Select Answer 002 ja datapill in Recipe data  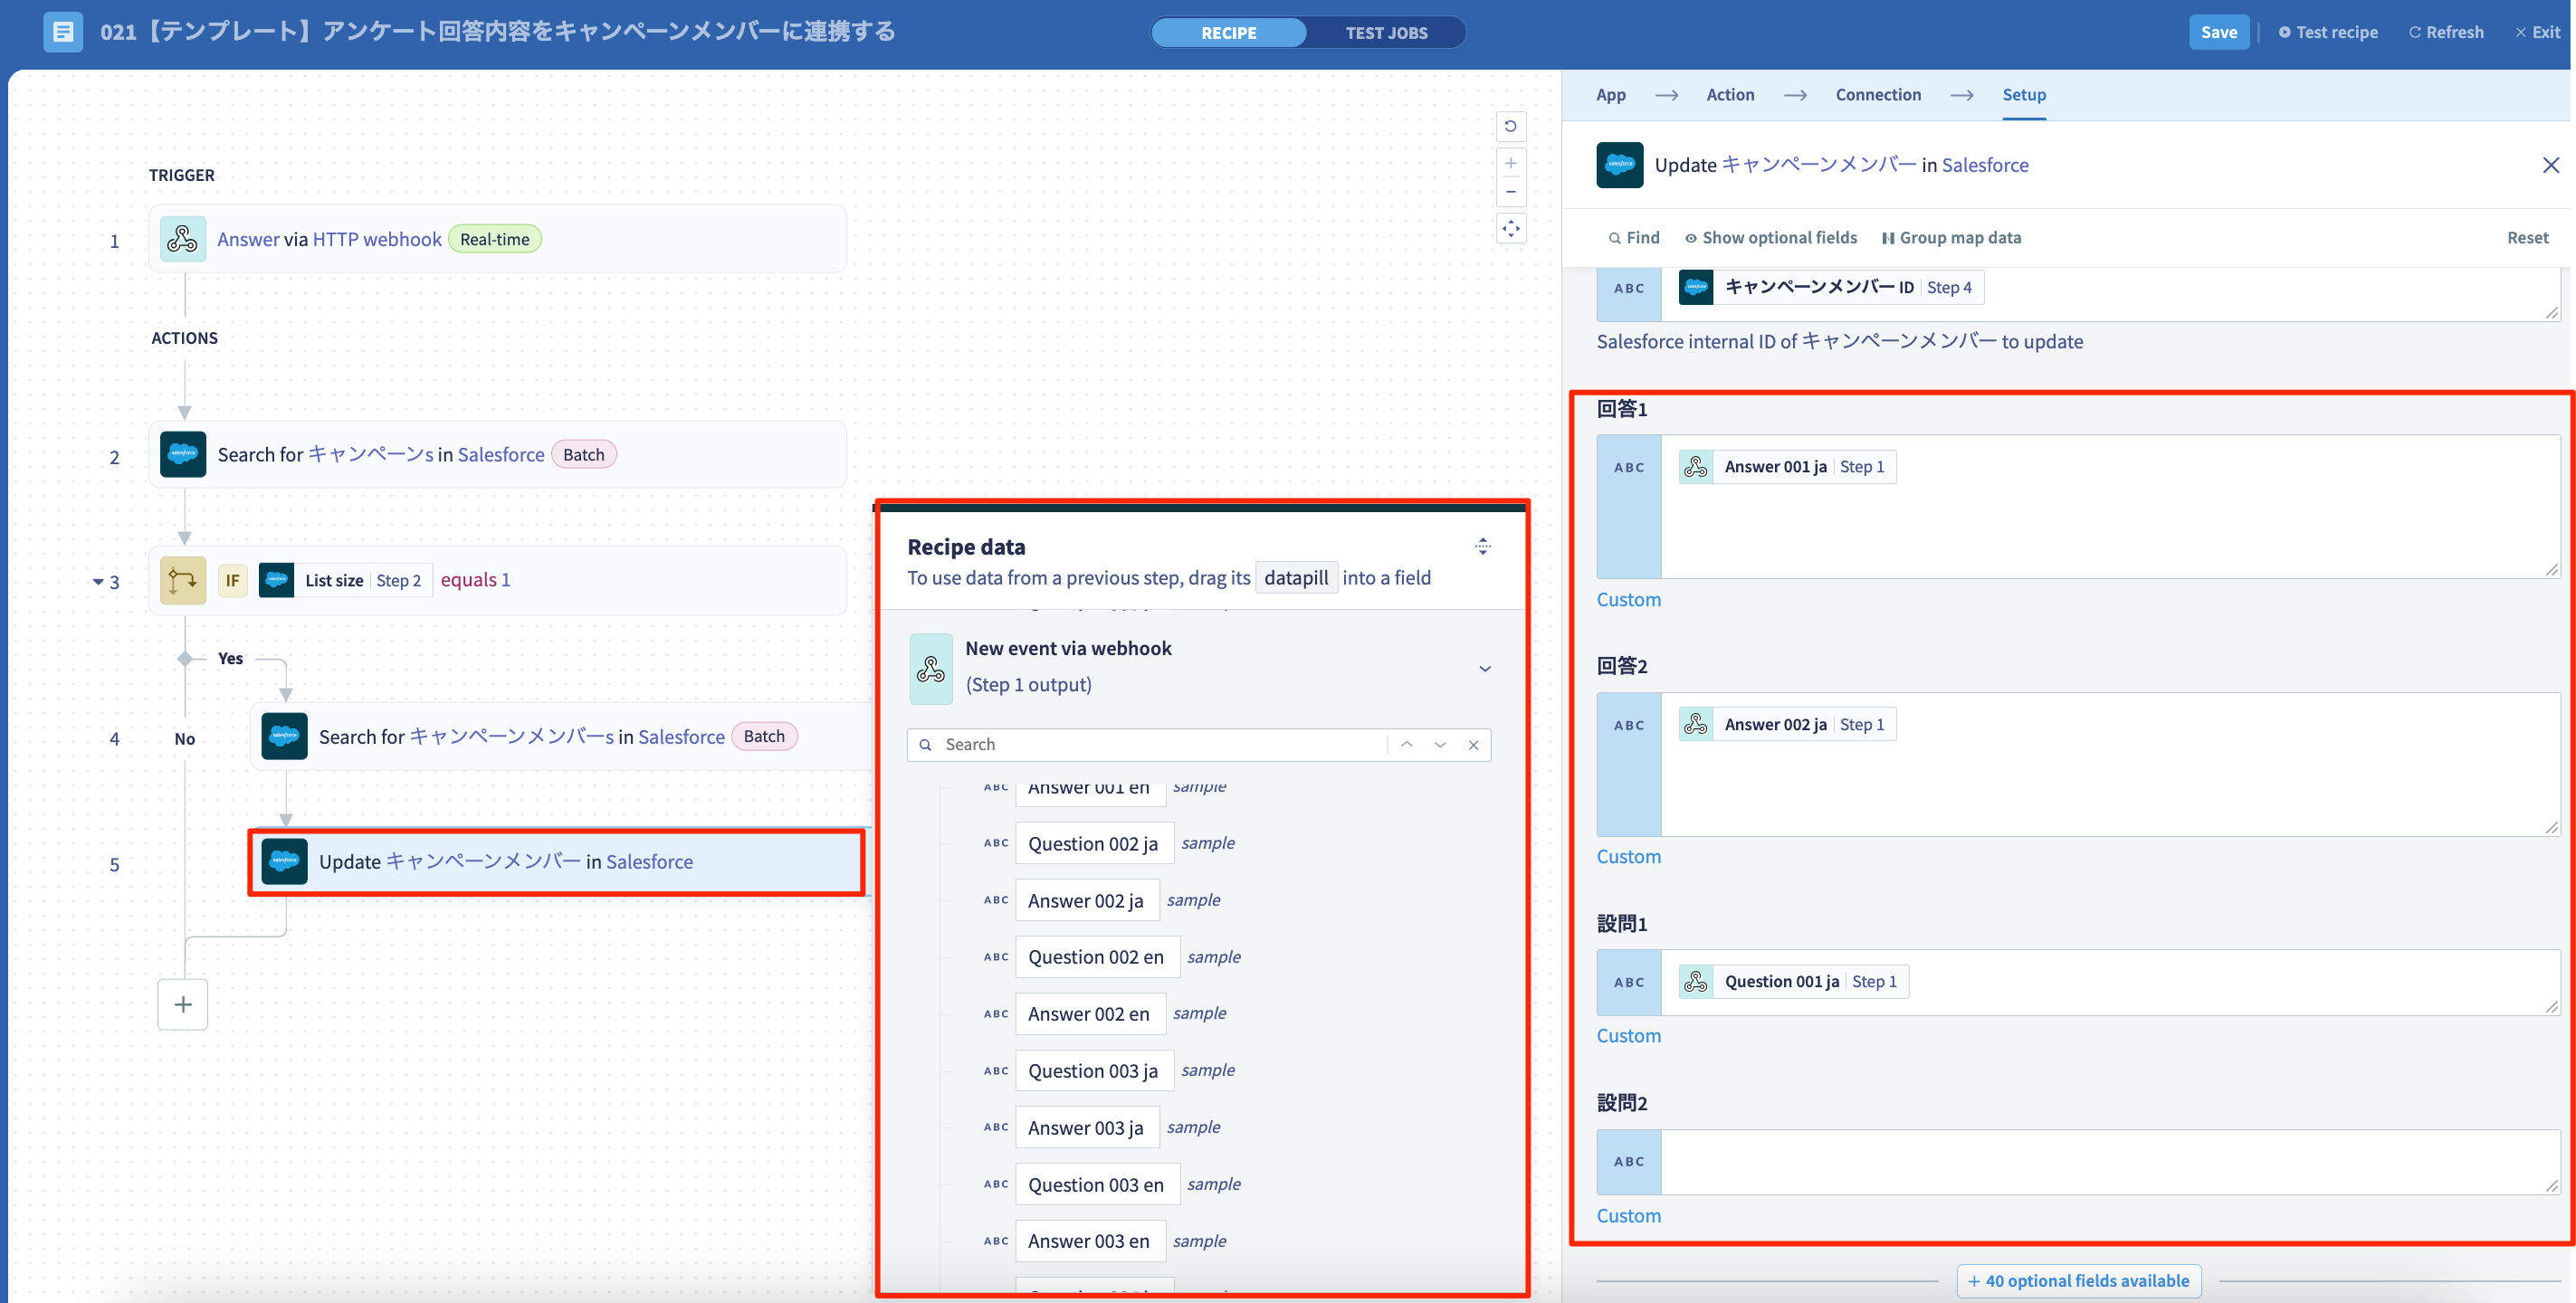[x=1086, y=900]
